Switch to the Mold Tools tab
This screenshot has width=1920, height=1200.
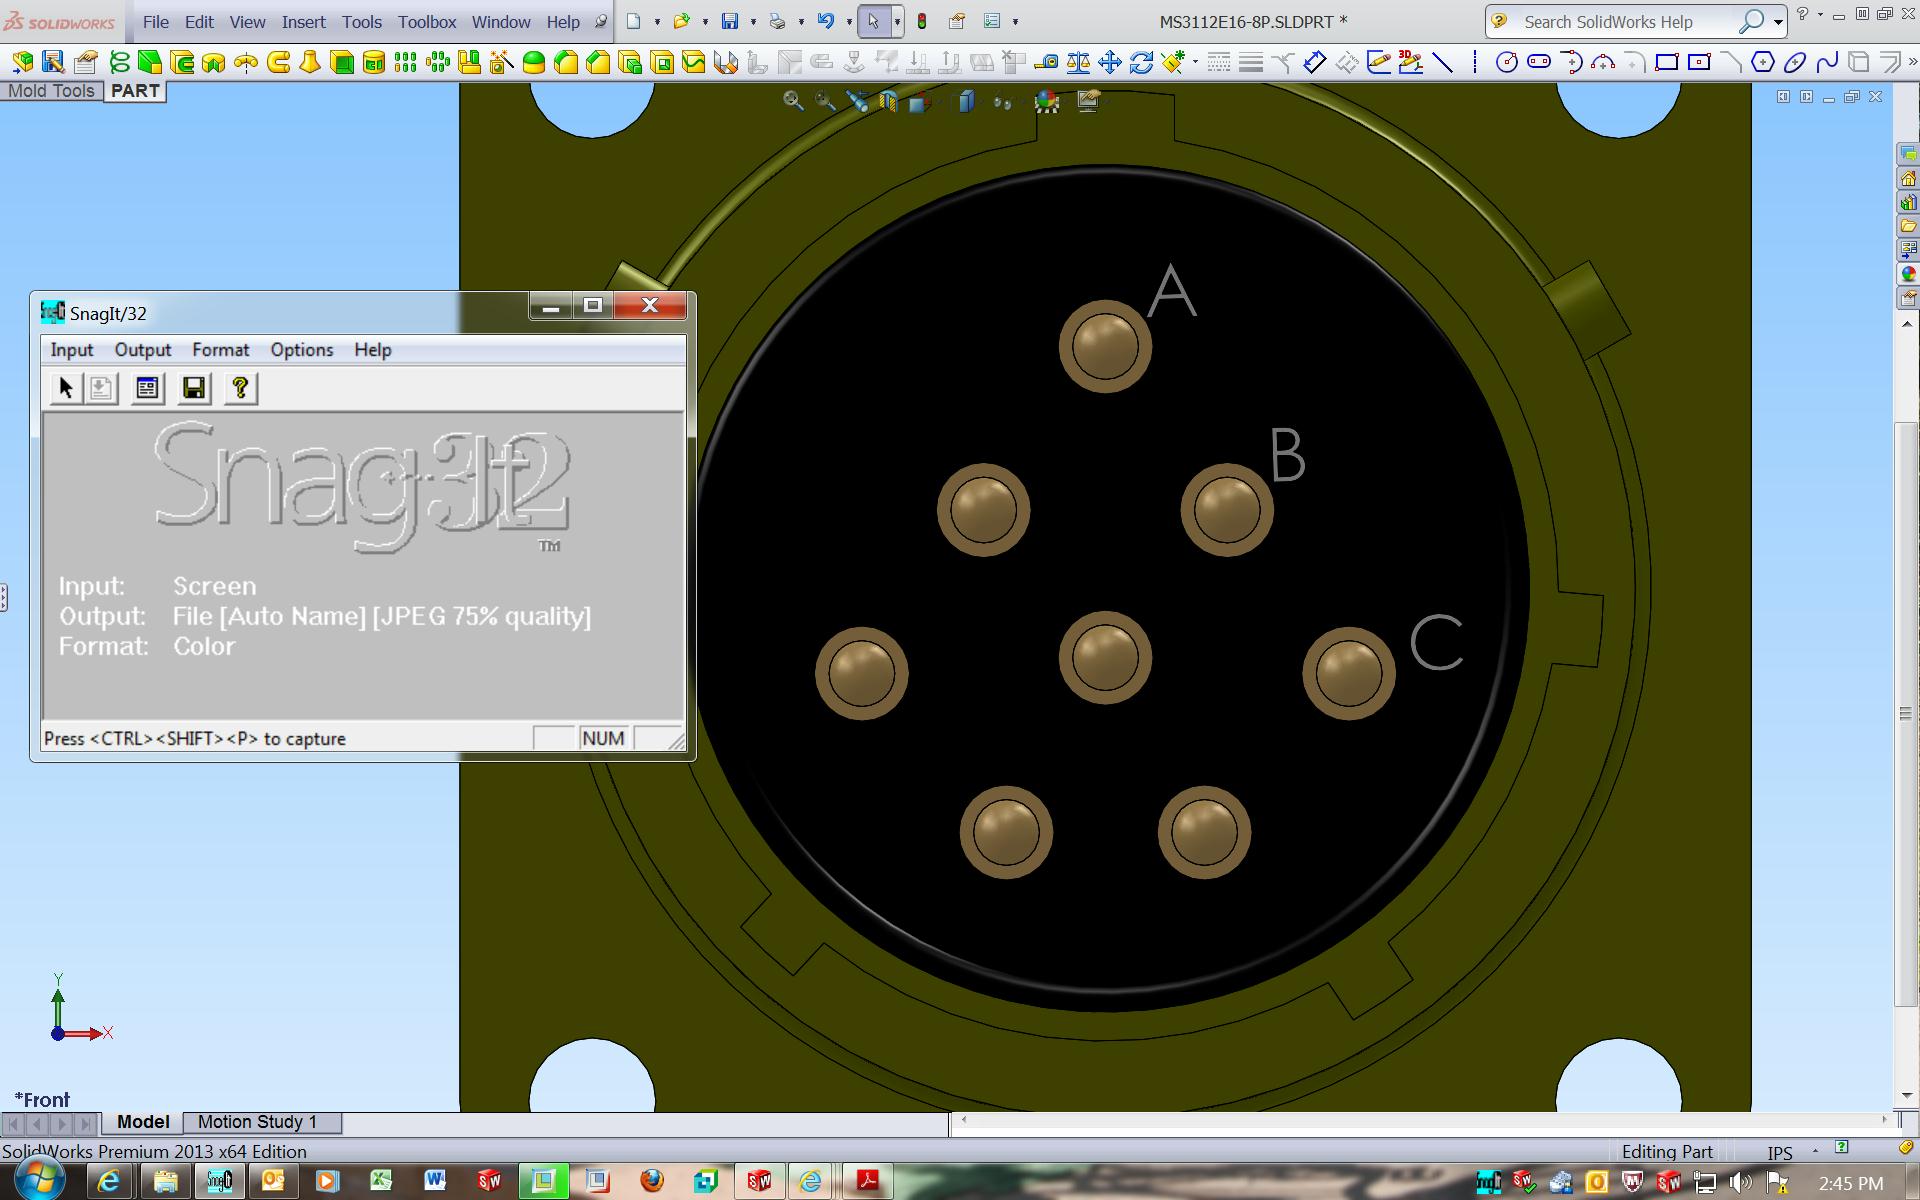51,91
